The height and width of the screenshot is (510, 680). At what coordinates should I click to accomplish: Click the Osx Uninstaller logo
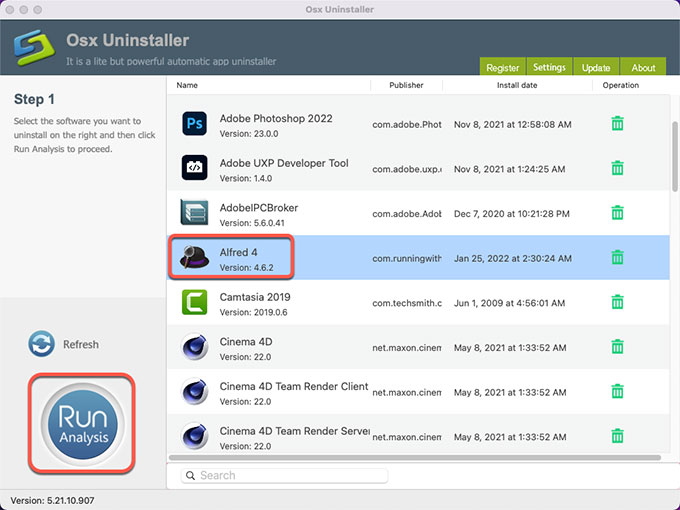pos(35,47)
